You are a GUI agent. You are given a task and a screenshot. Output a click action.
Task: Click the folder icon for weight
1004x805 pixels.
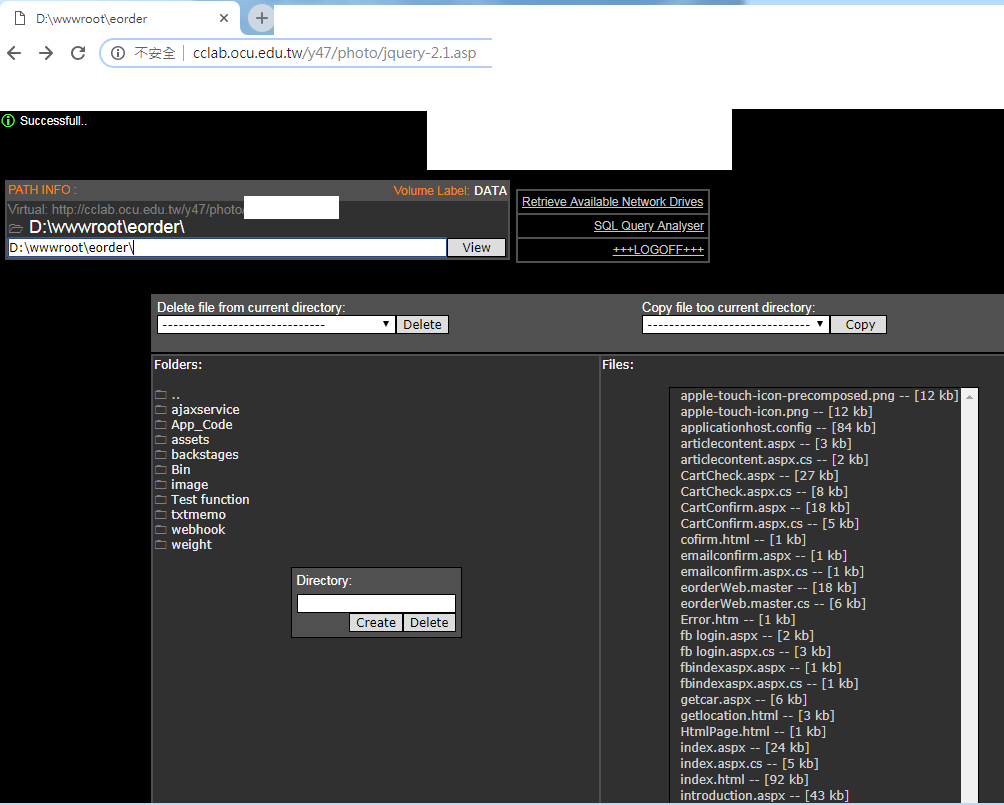point(161,545)
